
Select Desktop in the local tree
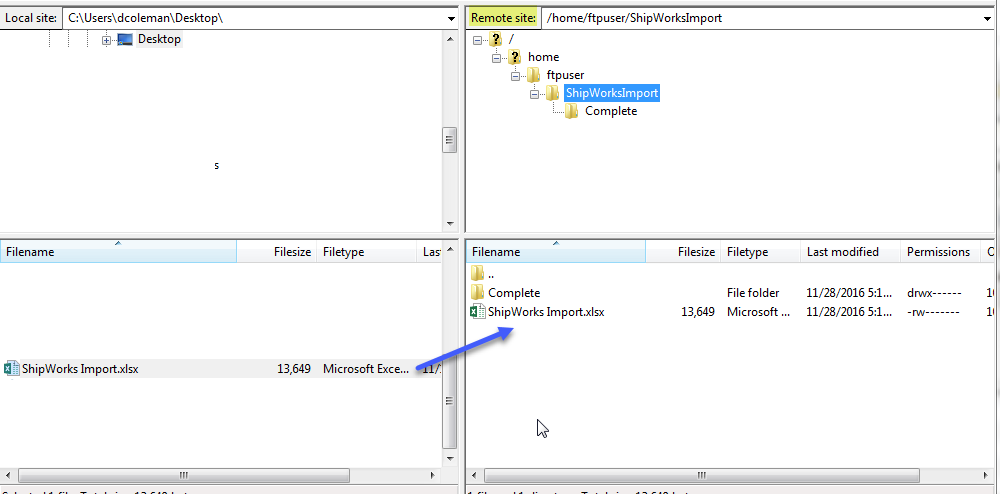click(x=159, y=39)
